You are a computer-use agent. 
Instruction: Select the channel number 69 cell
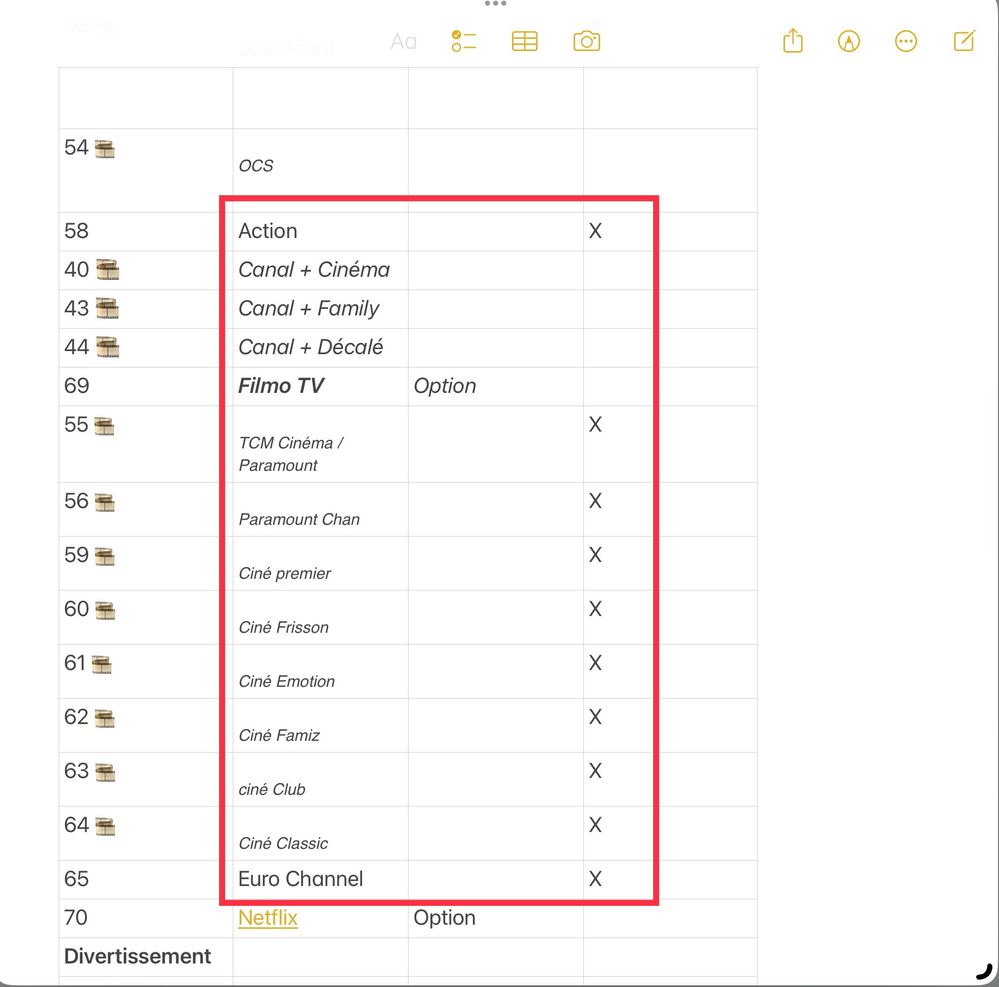click(146, 386)
